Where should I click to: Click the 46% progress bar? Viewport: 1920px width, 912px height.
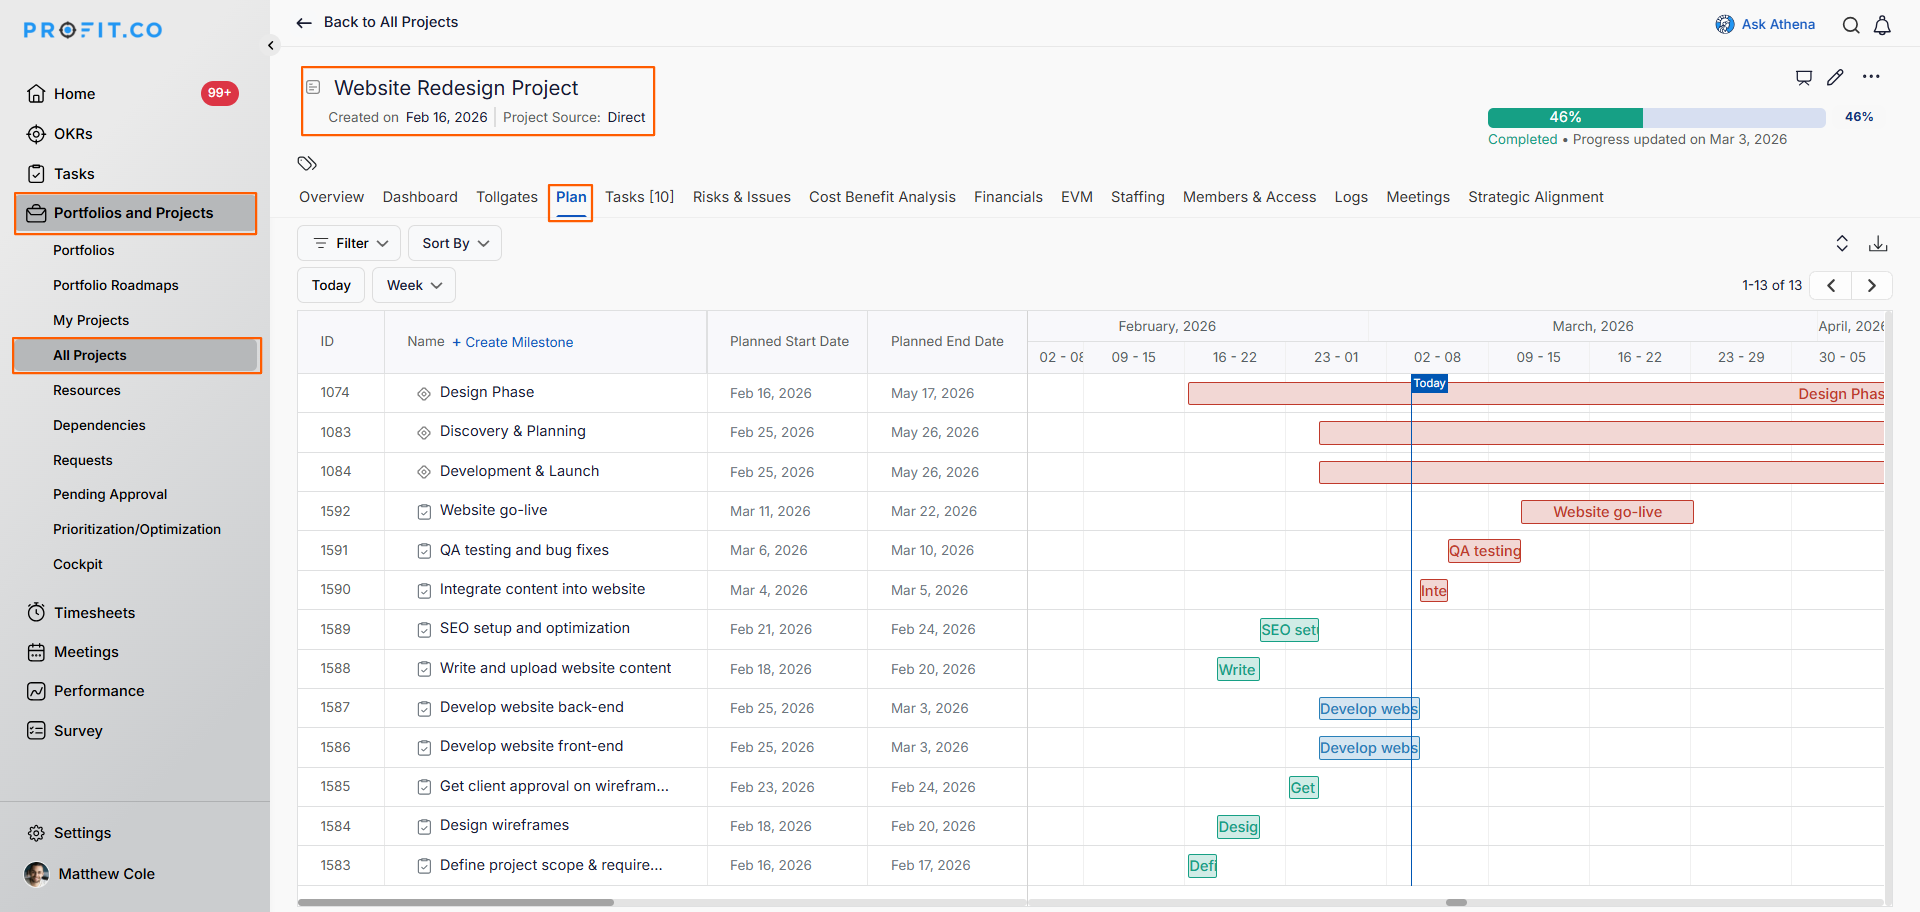1656,117
